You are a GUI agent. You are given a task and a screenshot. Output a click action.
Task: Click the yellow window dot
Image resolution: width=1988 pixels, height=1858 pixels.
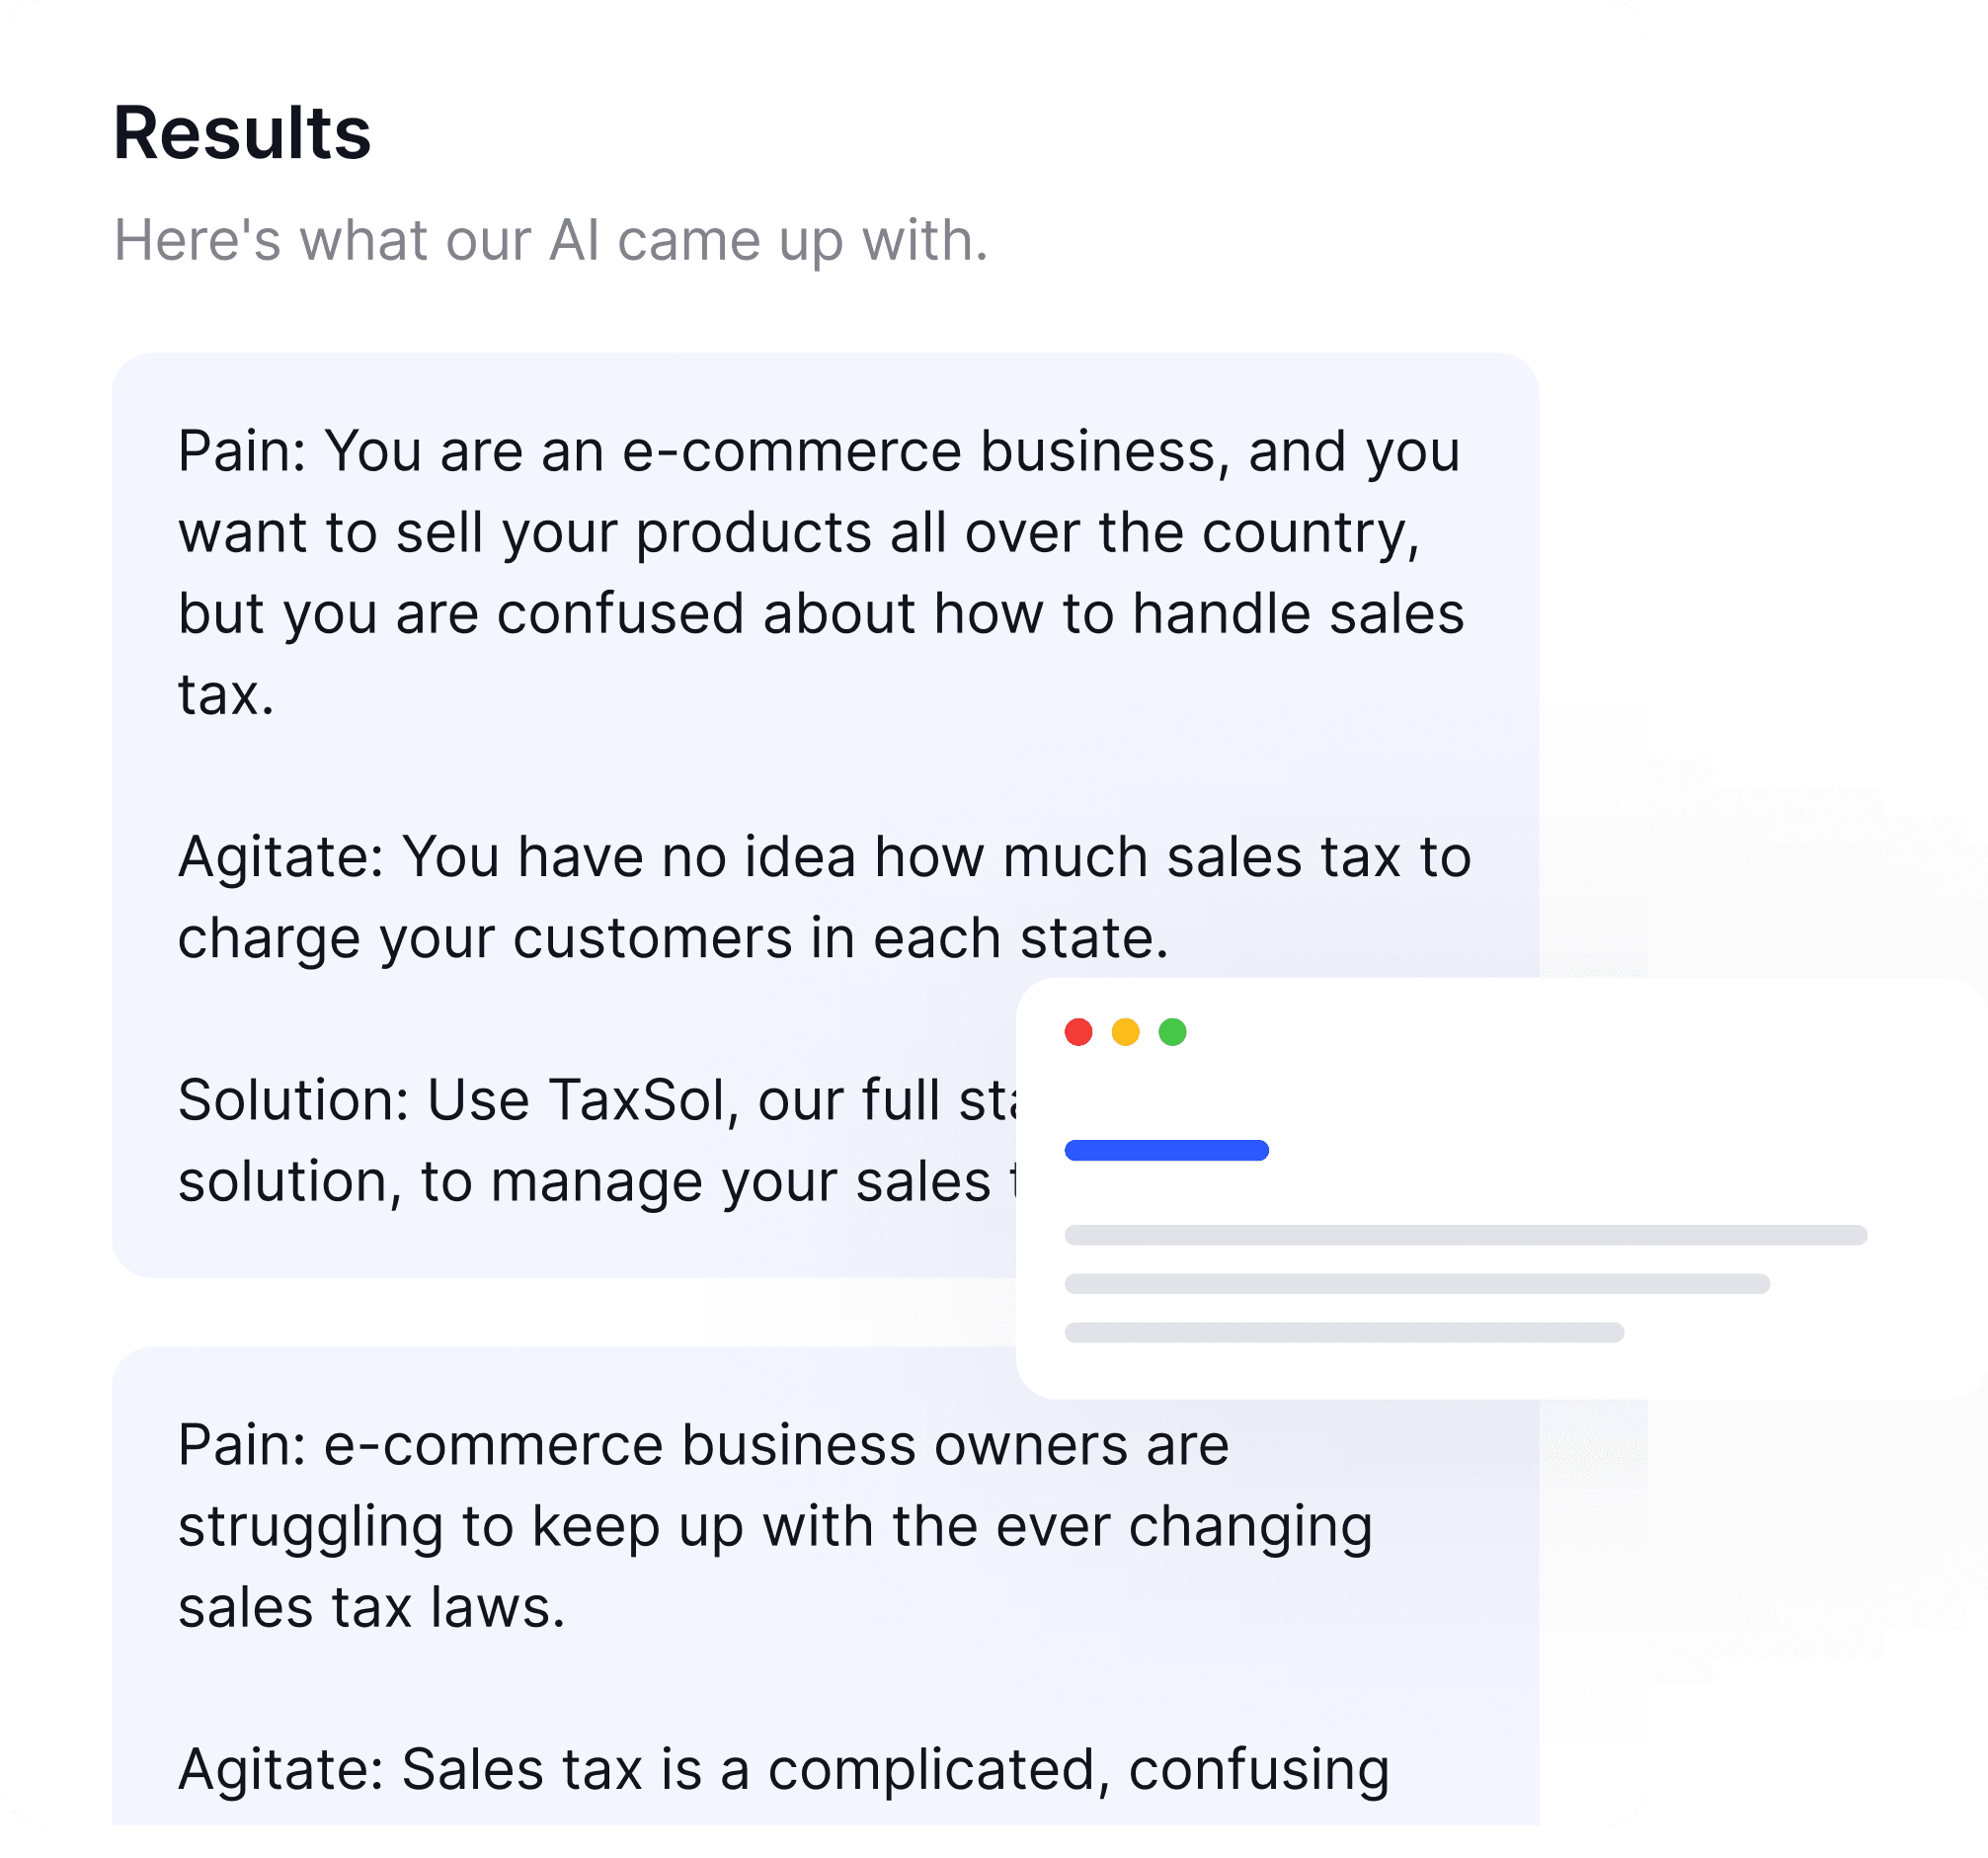1125,1032
